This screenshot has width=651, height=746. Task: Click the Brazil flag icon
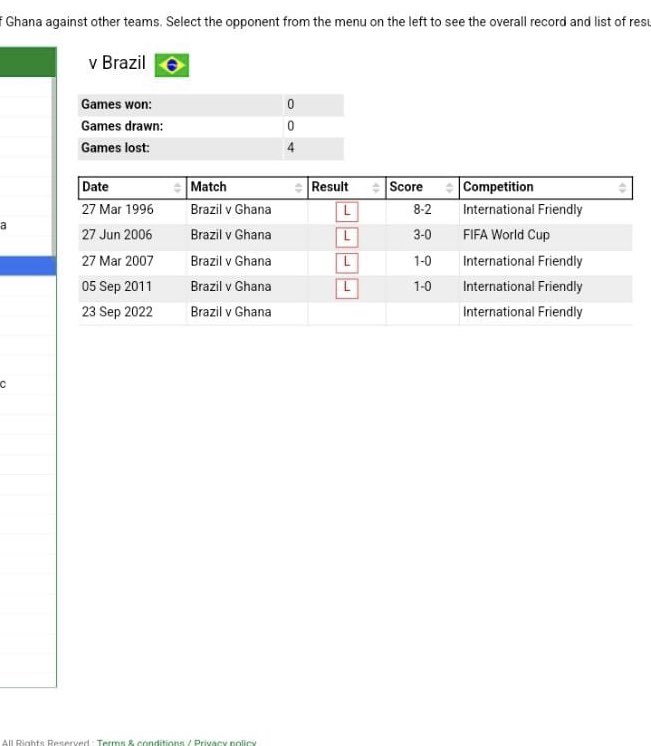(172, 65)
